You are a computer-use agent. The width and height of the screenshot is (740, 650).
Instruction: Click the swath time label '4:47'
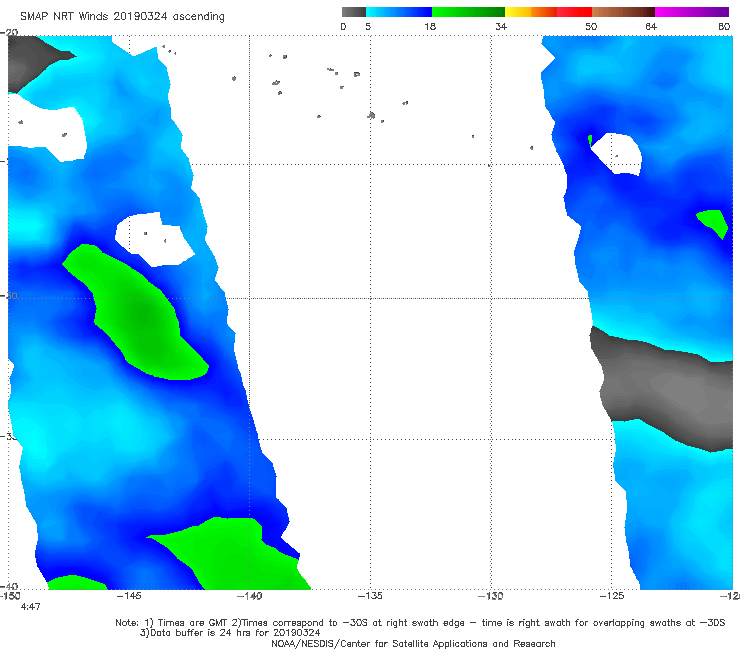coord(31,607)
